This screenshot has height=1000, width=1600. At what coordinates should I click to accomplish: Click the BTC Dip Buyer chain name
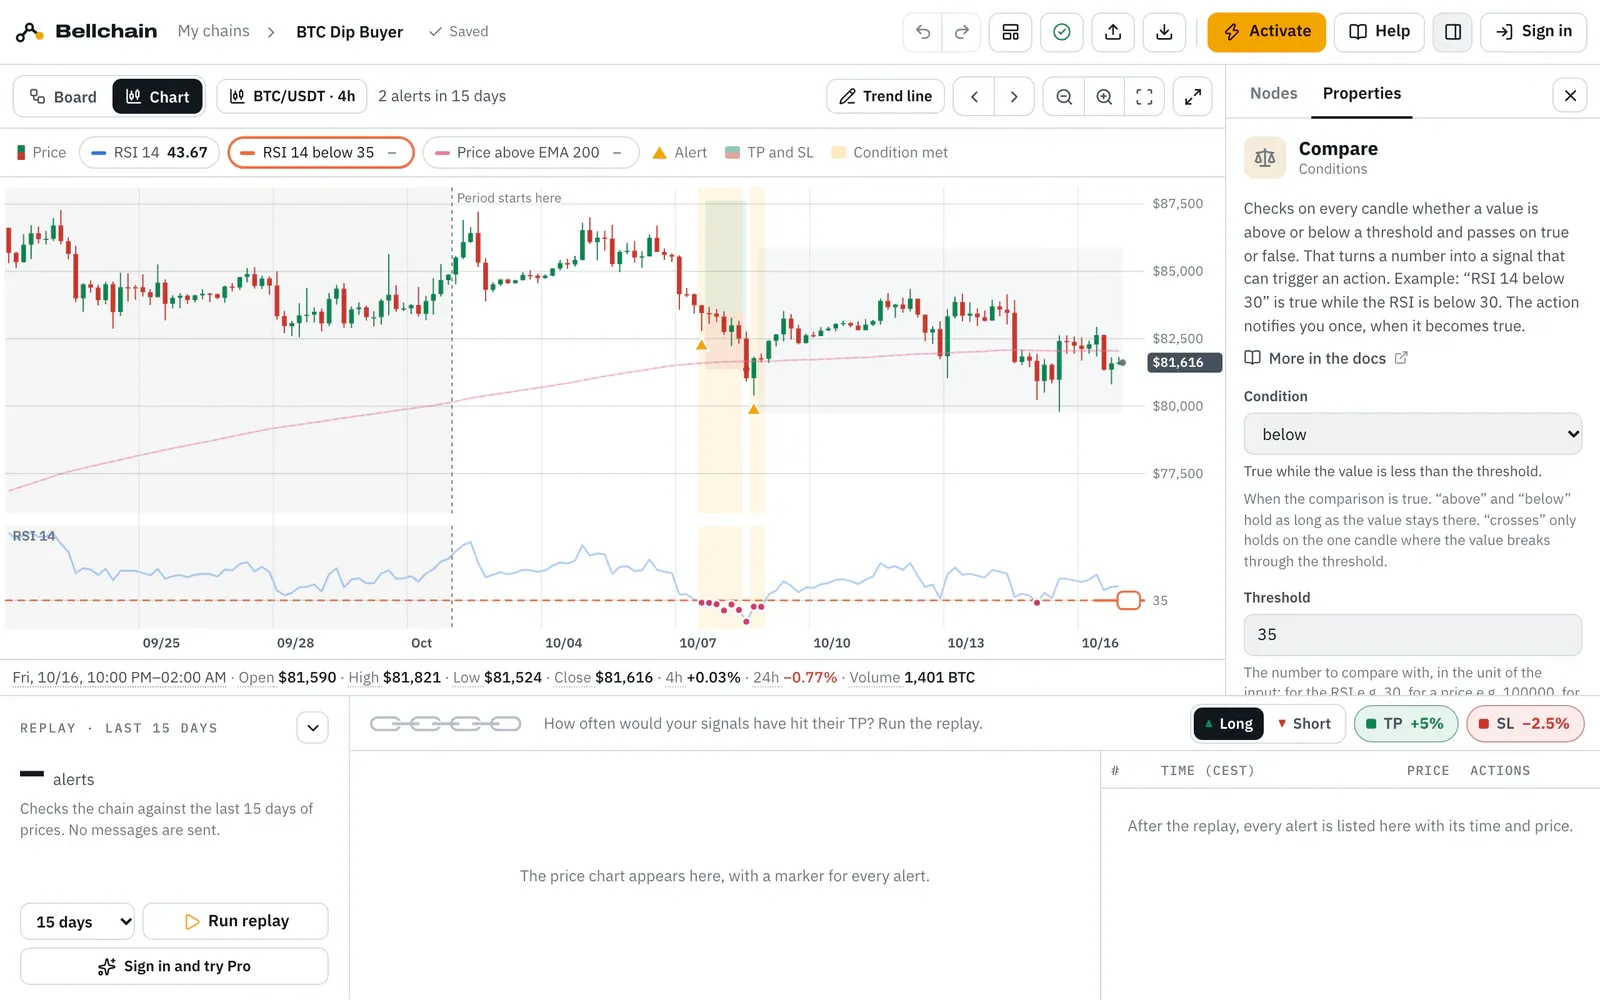pos(350,32)
